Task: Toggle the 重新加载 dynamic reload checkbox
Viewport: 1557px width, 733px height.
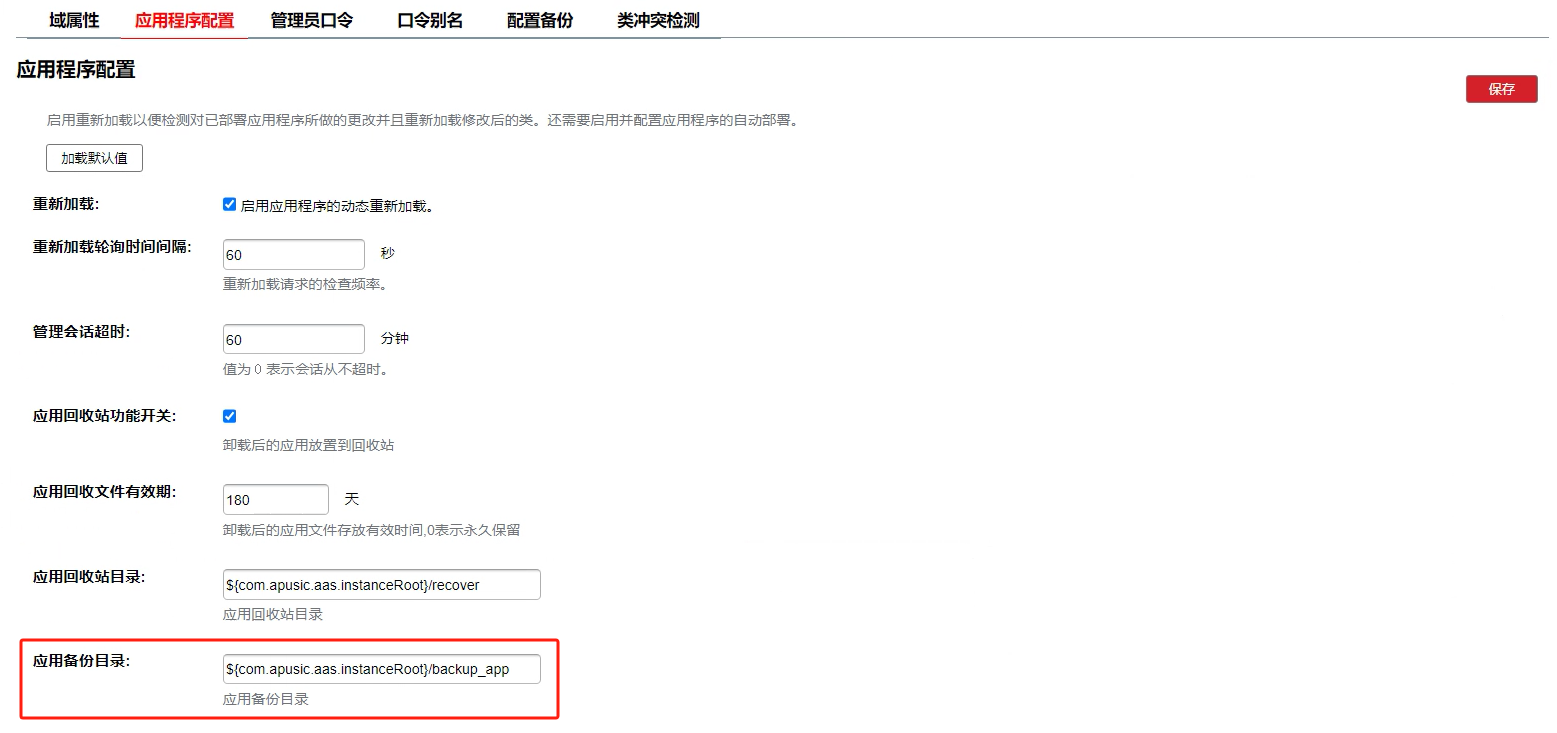Action: tap(229, 204)
